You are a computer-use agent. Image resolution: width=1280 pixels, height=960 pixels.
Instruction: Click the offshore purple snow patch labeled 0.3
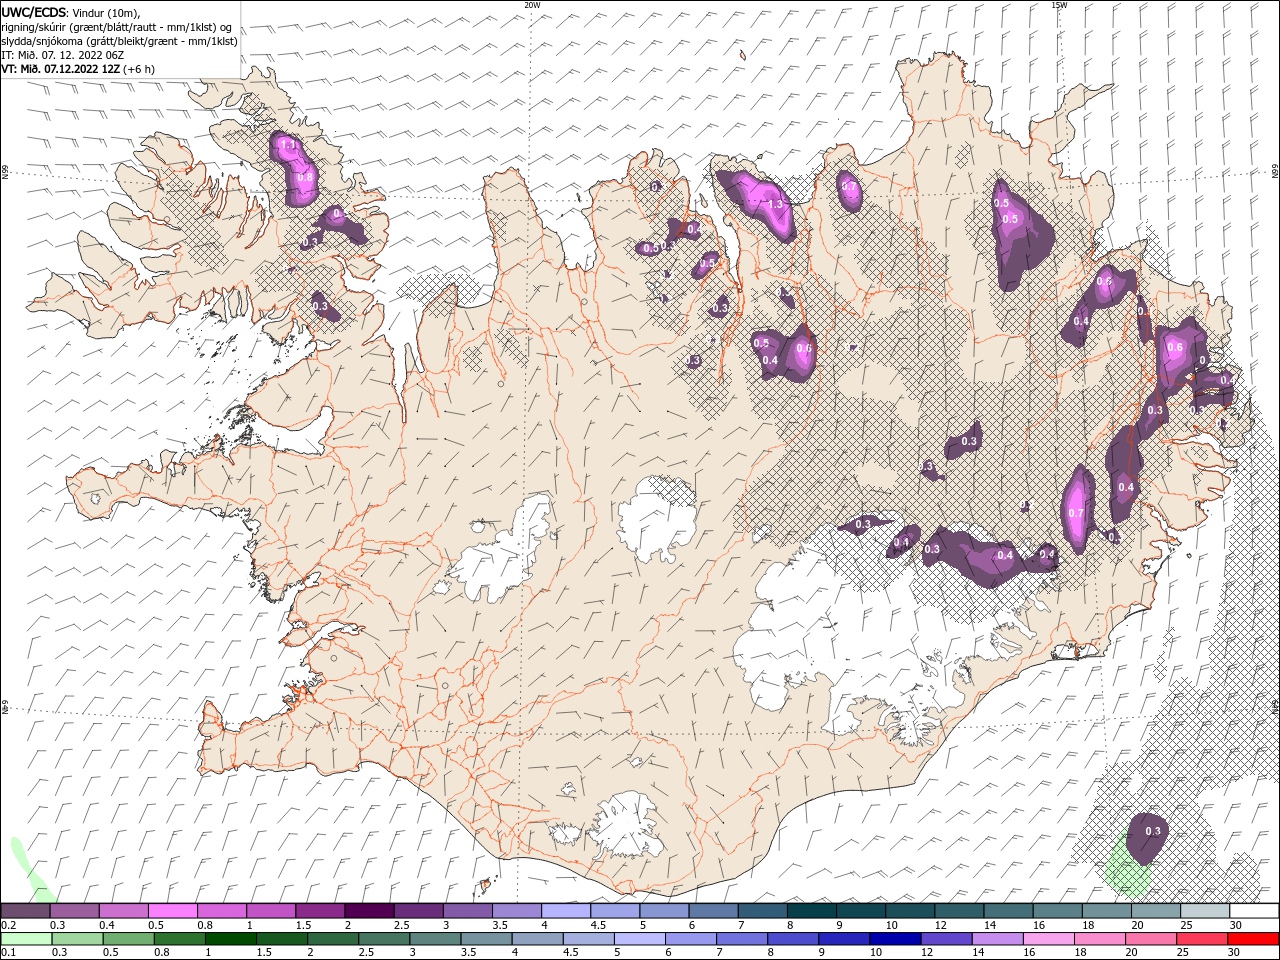(x=1148, y=836)
